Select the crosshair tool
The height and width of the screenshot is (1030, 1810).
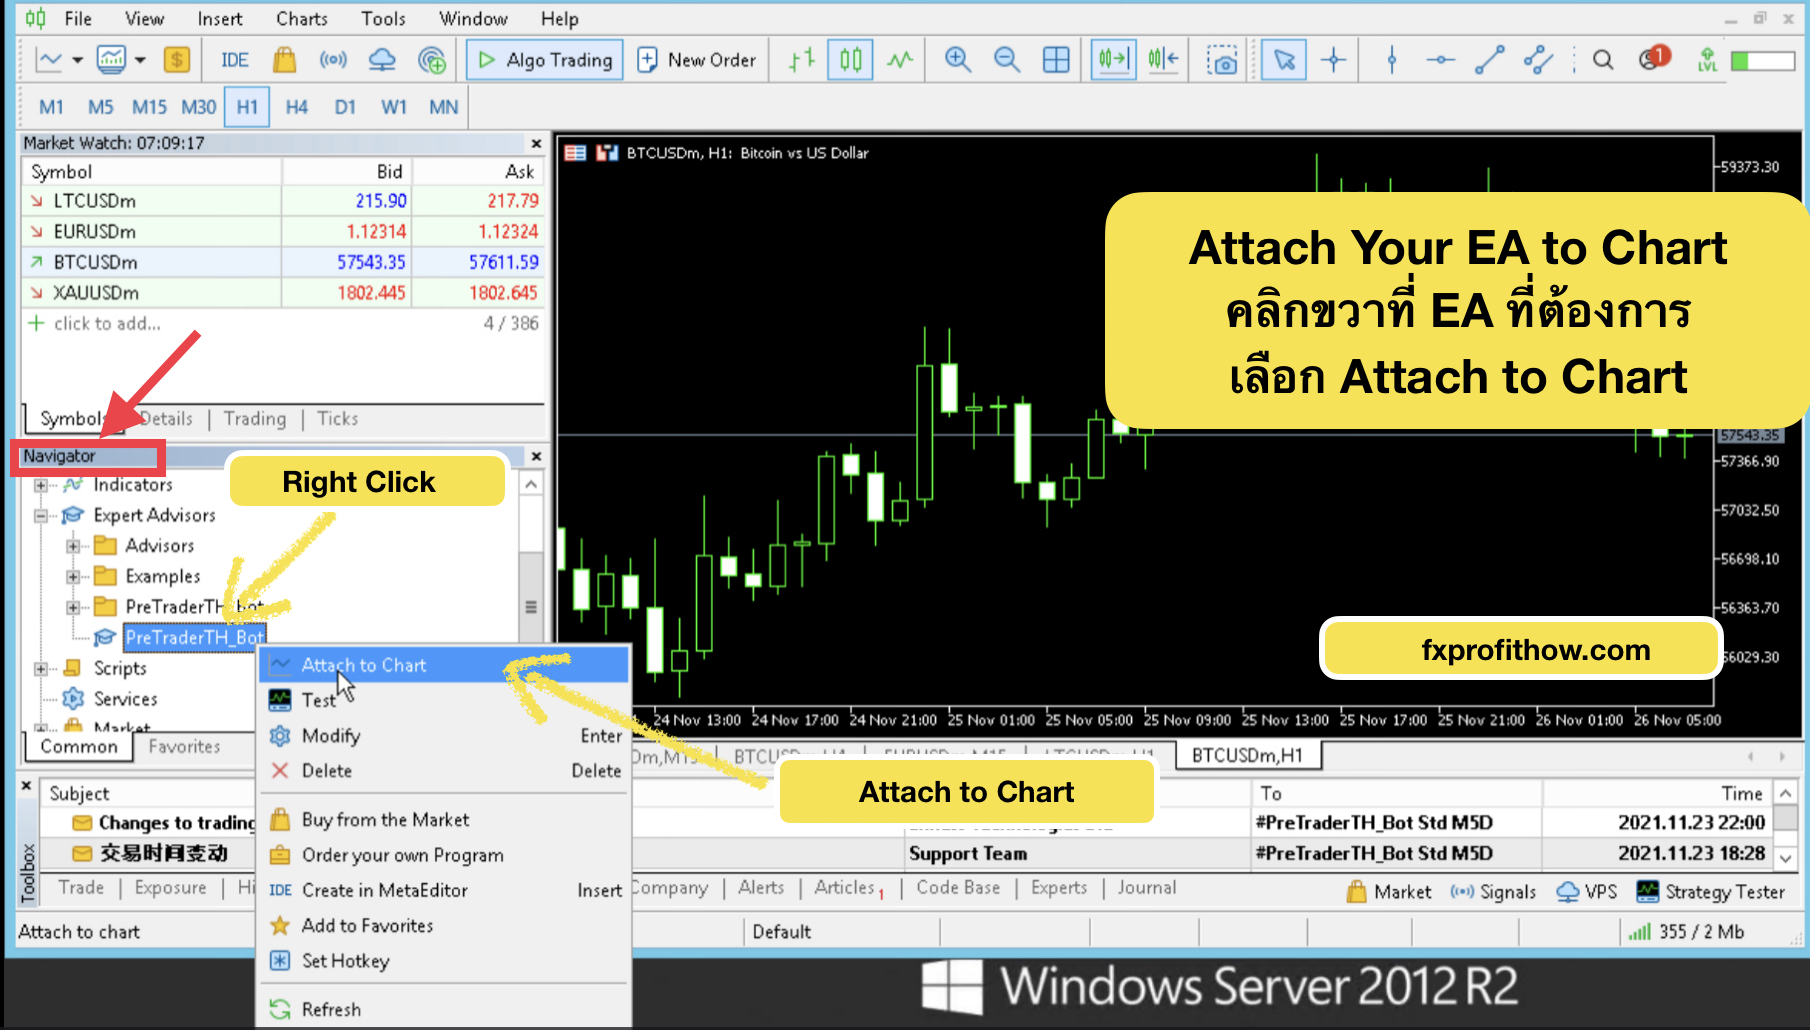point(1333,60)
